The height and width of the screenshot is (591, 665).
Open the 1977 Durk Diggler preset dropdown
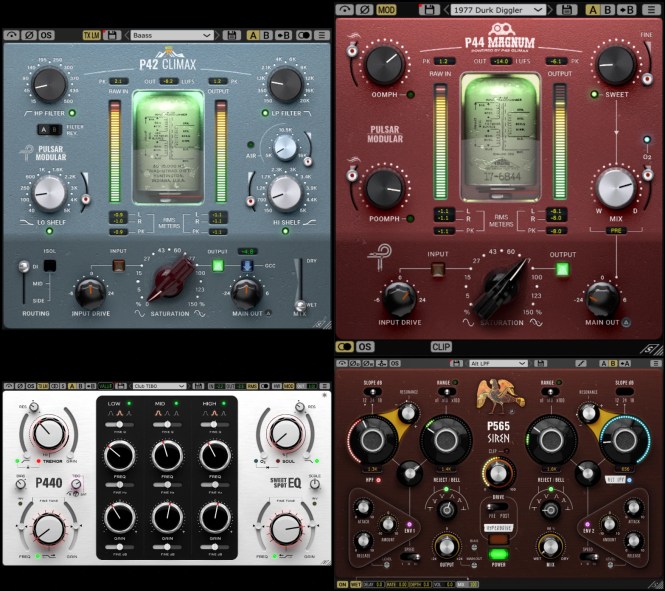click(498, 10)
